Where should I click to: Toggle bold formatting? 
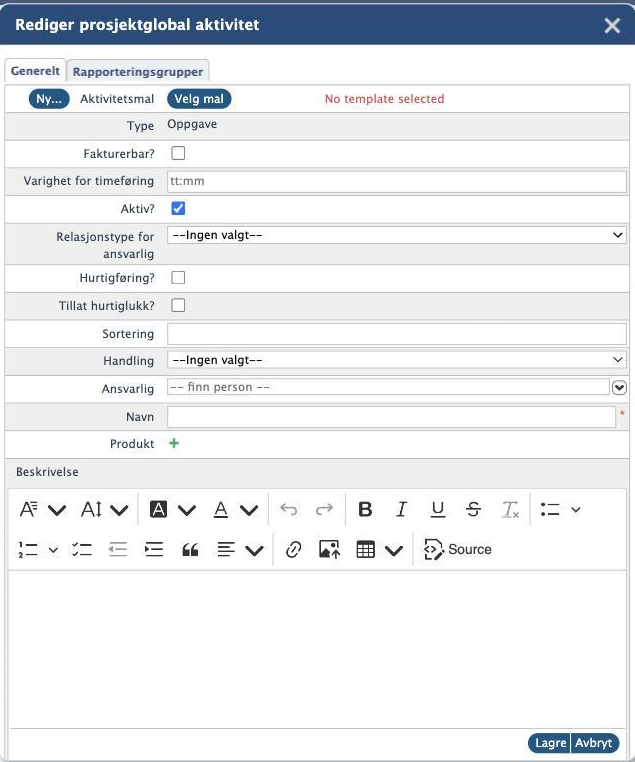pyautogui.click(x=365, y=509)
